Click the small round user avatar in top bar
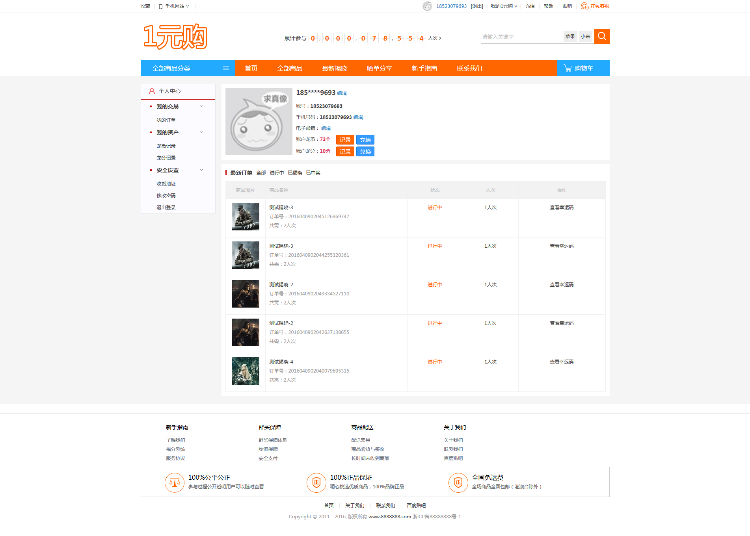Image resolution: width=750 pixels, height=536 pixels. click(x=427, y=6)
